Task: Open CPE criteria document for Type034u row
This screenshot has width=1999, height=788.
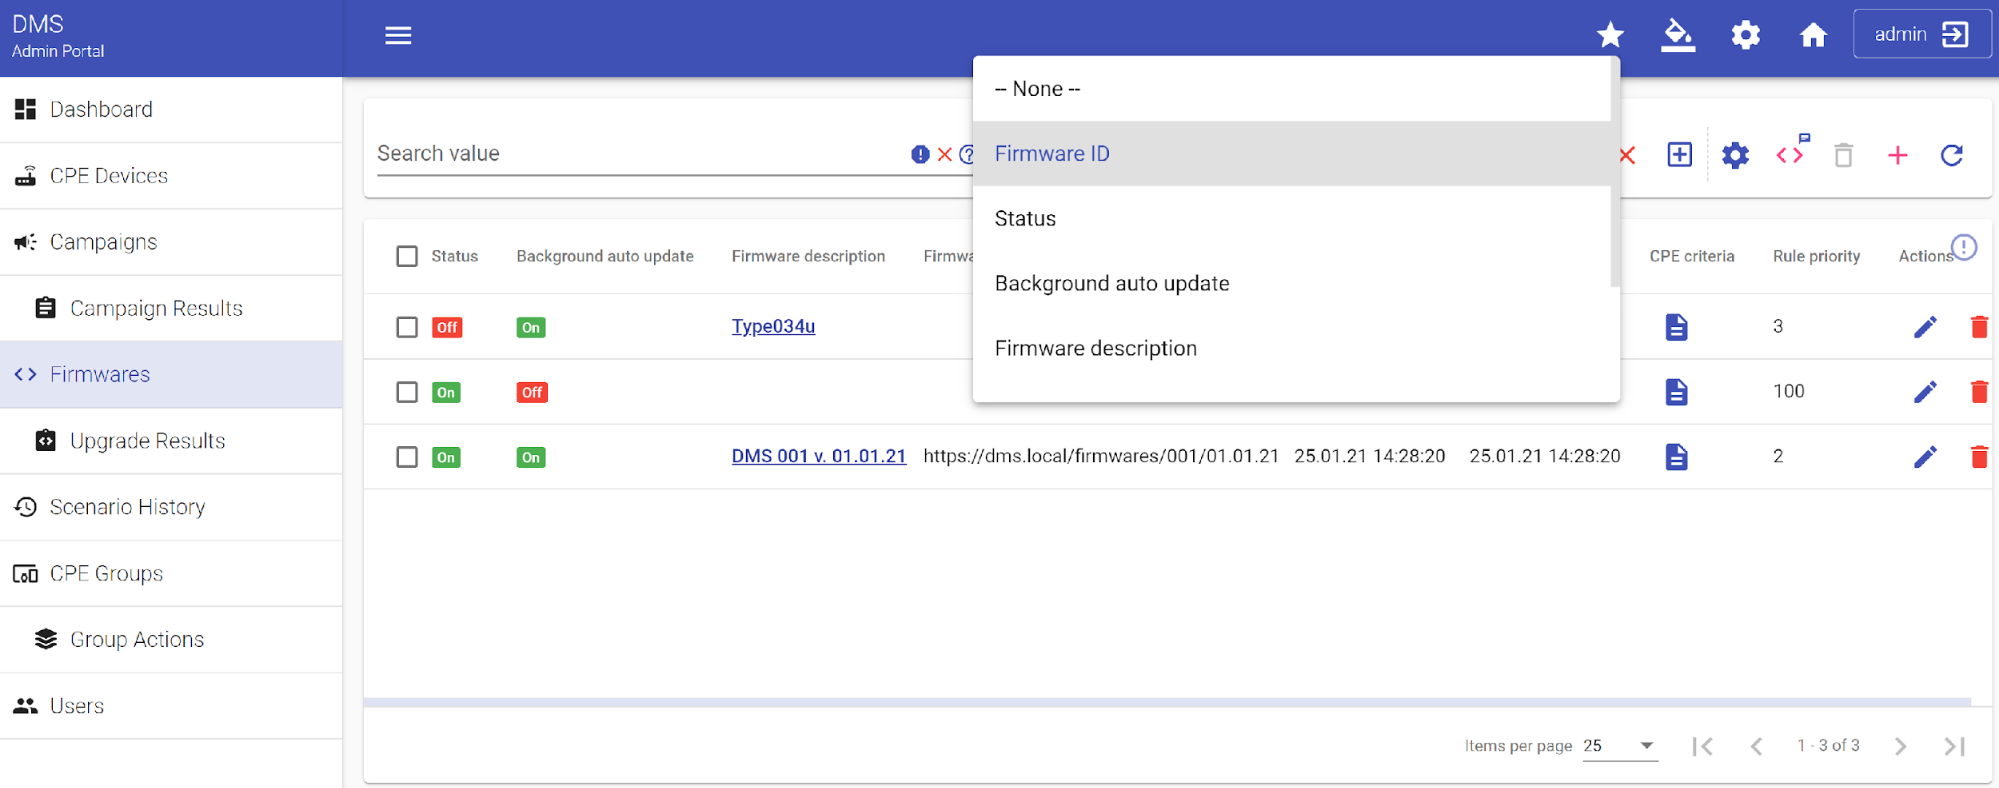Action: 1676,327
